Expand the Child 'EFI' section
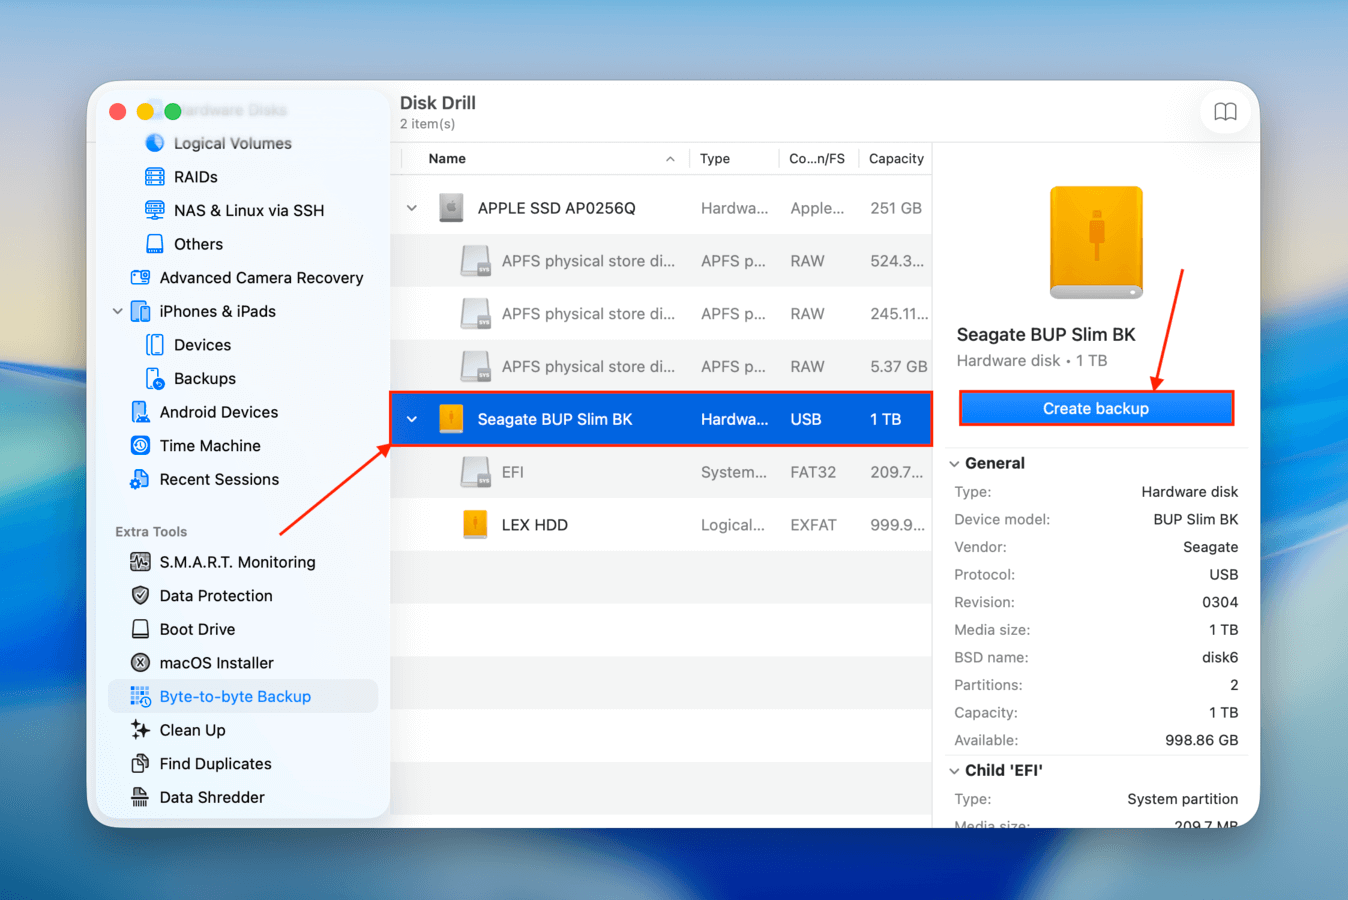The height and width of the screenshot is (900, 1348). click(954, 770)
